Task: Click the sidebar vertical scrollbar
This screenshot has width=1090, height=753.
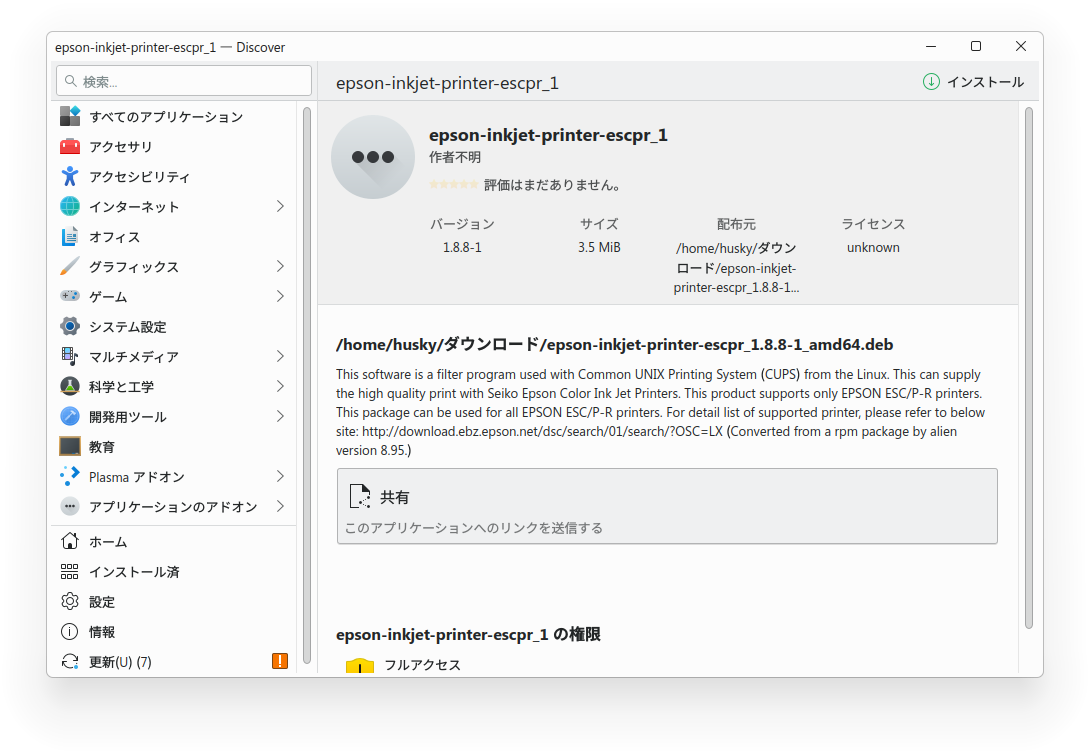Action: (307, 386)
